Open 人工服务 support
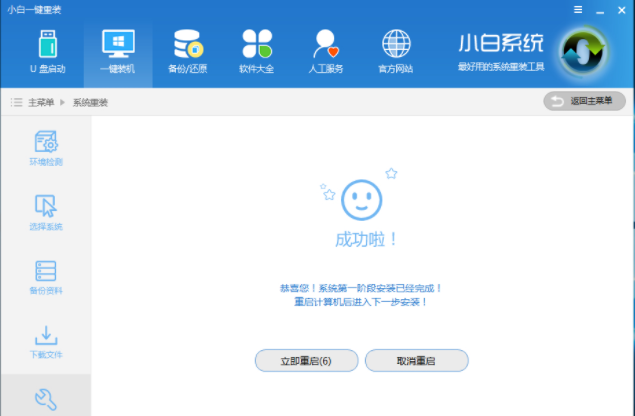Image resolution: width=635 pixels, height=416 pixels. click(x=326, y=52)
